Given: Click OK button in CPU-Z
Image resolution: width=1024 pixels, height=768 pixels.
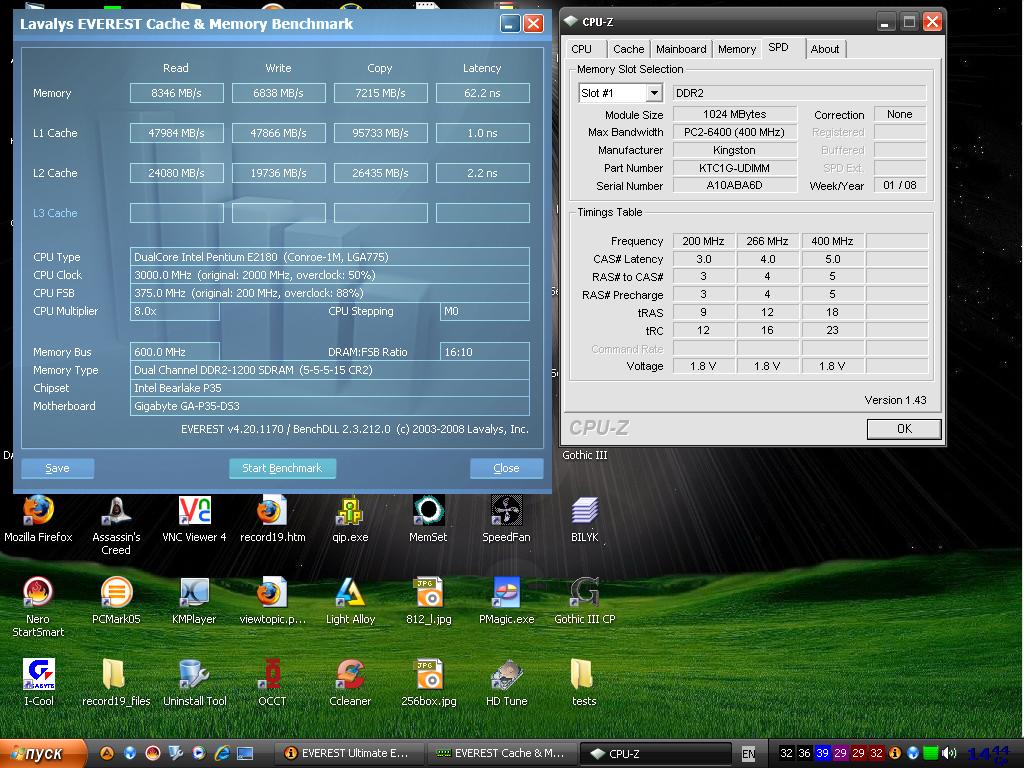Looking at the screenshot, I should point(904,429).
